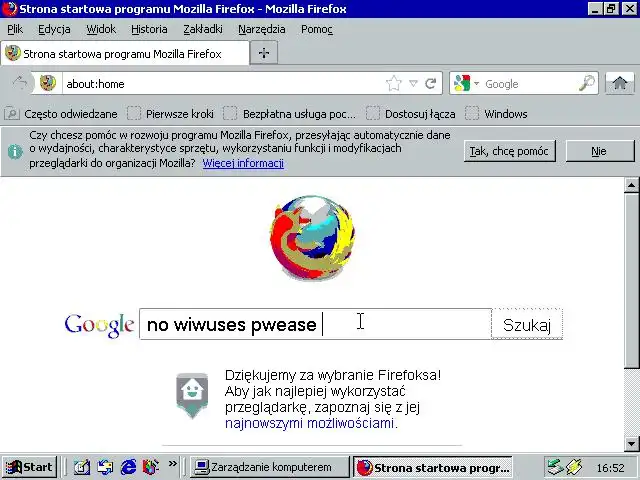Click the power plug tray icon
Screen dimensions: 640x480
(575, 467)
